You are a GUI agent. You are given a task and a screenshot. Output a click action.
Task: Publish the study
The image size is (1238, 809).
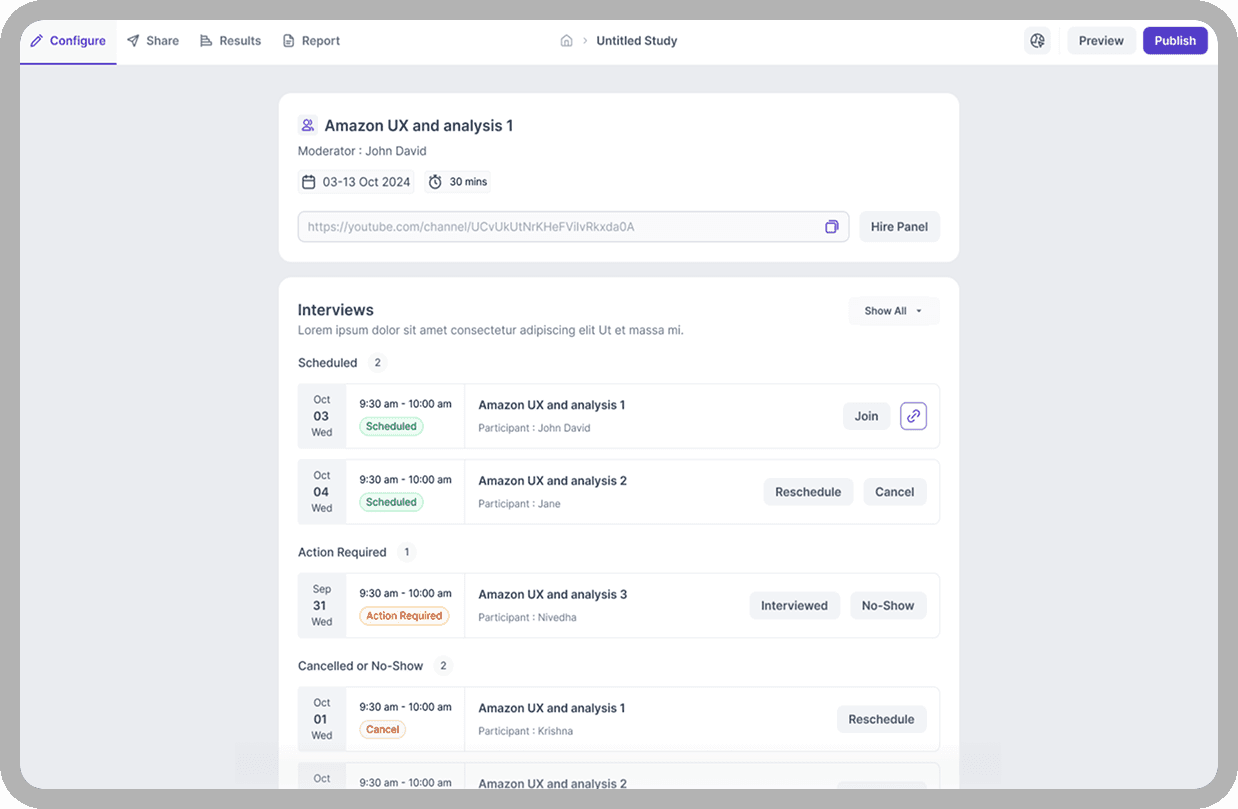[x=1175, y=41]
